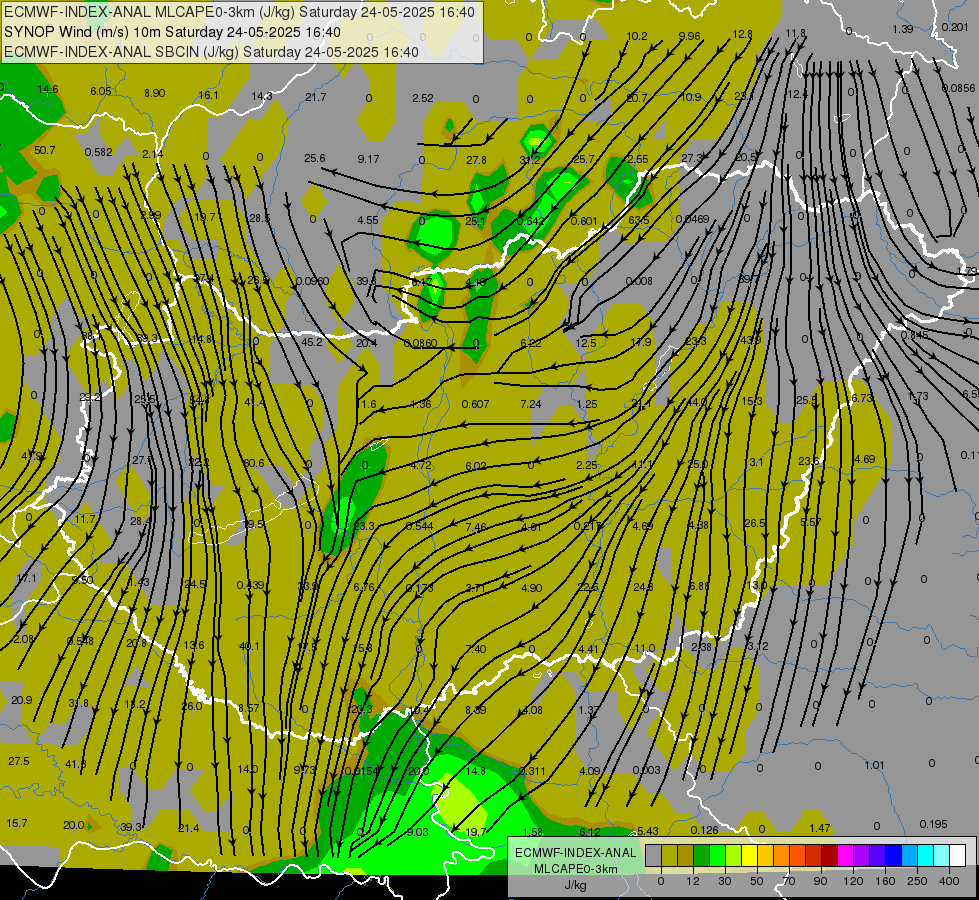The image size is (979, 900).
Task: Click the map value 0.201
Action: (x=955, y=27)
